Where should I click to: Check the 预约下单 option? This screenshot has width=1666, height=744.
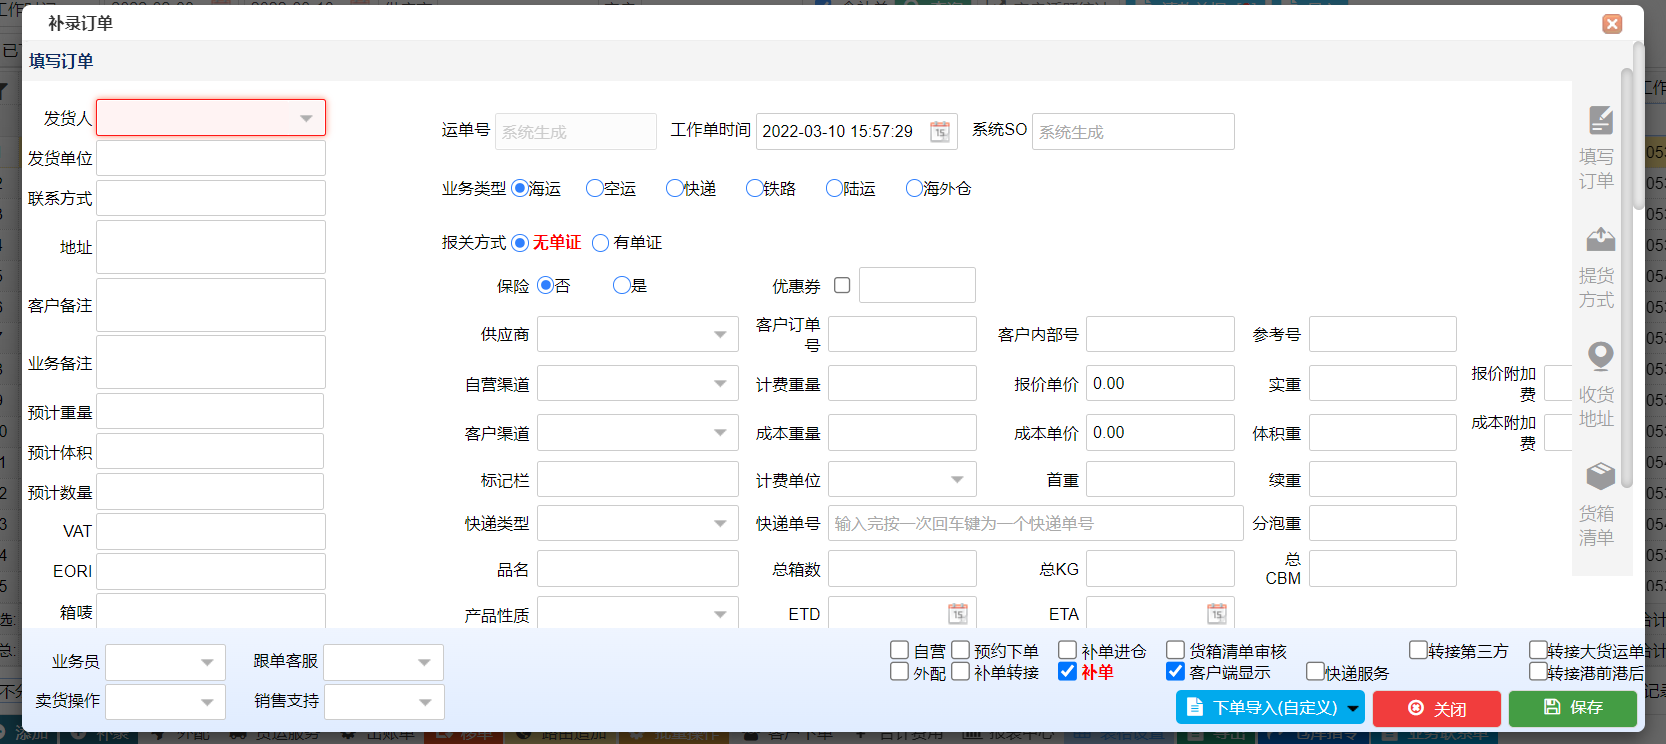tap(960, 650)
